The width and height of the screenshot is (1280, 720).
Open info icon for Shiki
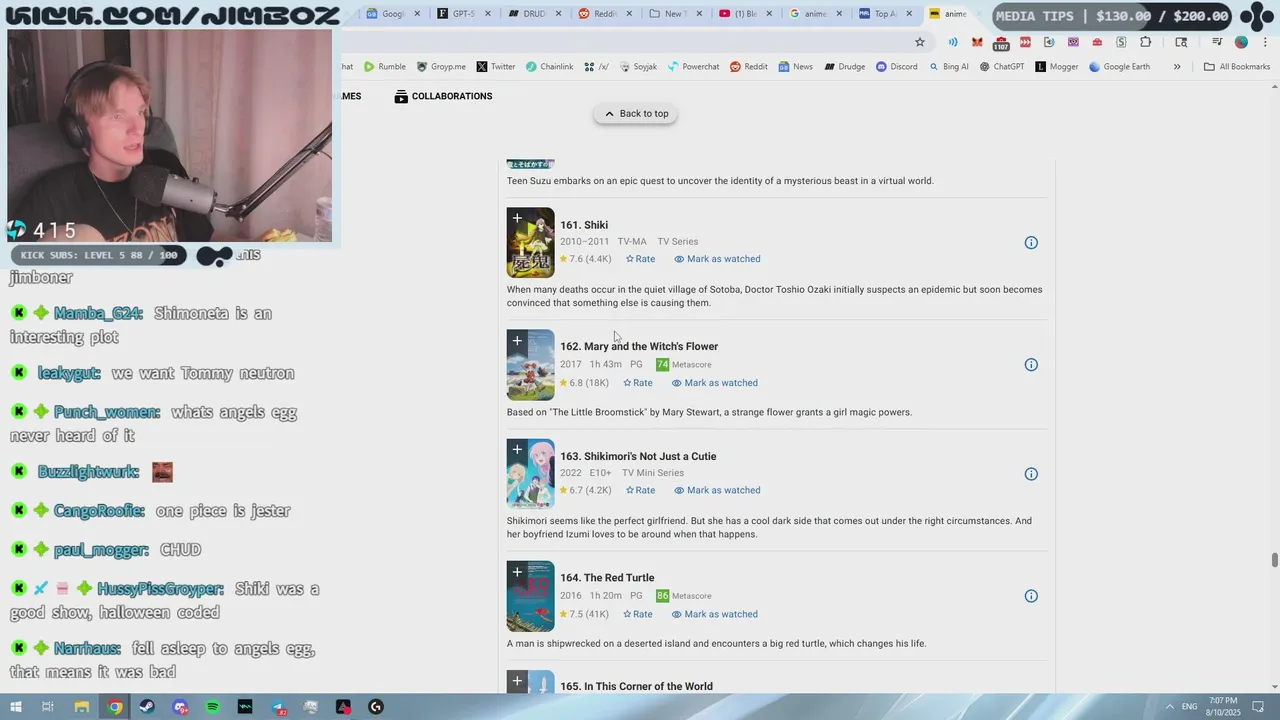click(1031, 243)
